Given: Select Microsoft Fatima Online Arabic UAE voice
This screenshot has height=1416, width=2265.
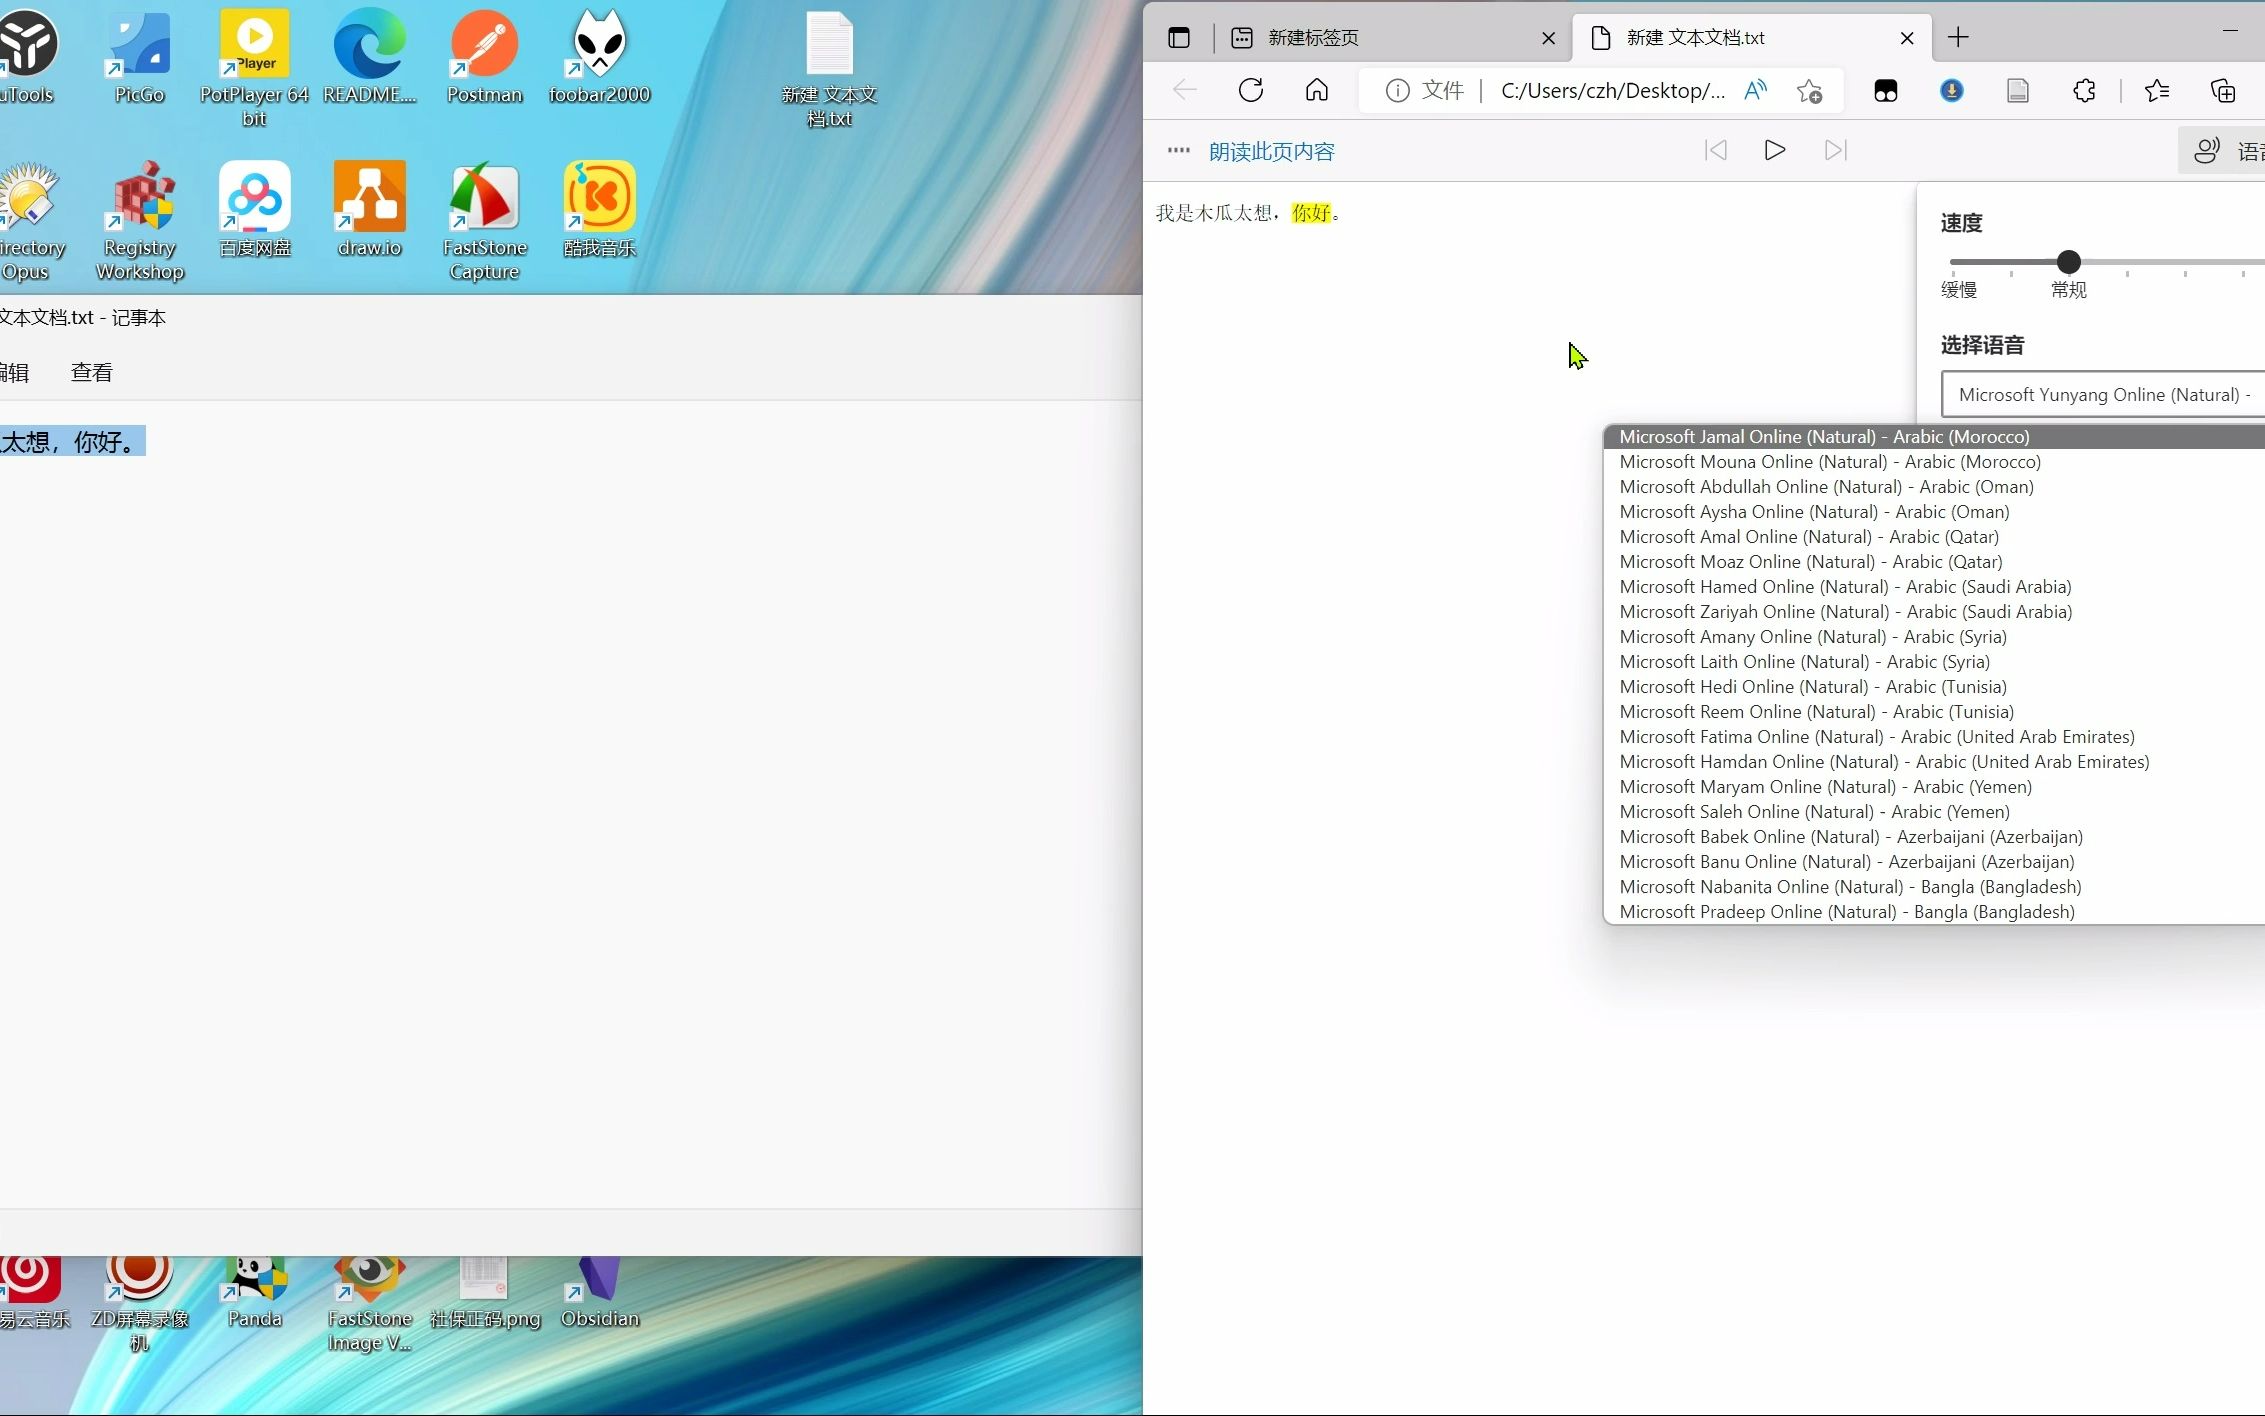Looking at the screenshot, I should [x=1877, y=736].
